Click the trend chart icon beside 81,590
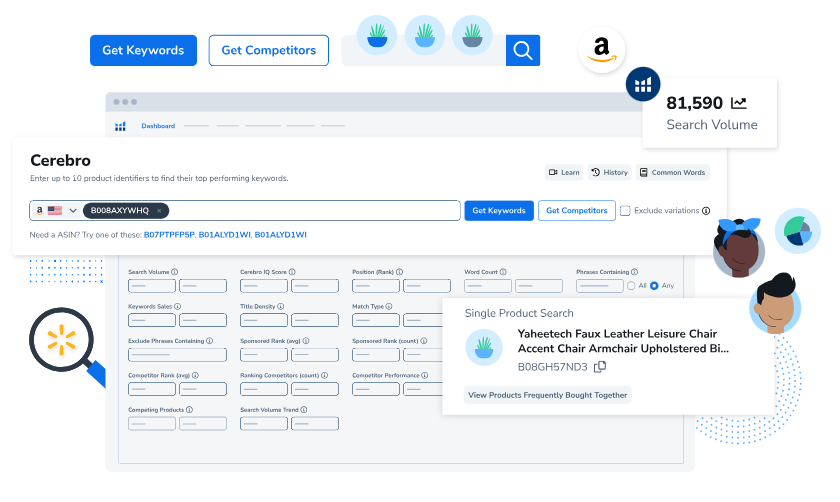This screenshot has height=502, width=840. [739, 102]
